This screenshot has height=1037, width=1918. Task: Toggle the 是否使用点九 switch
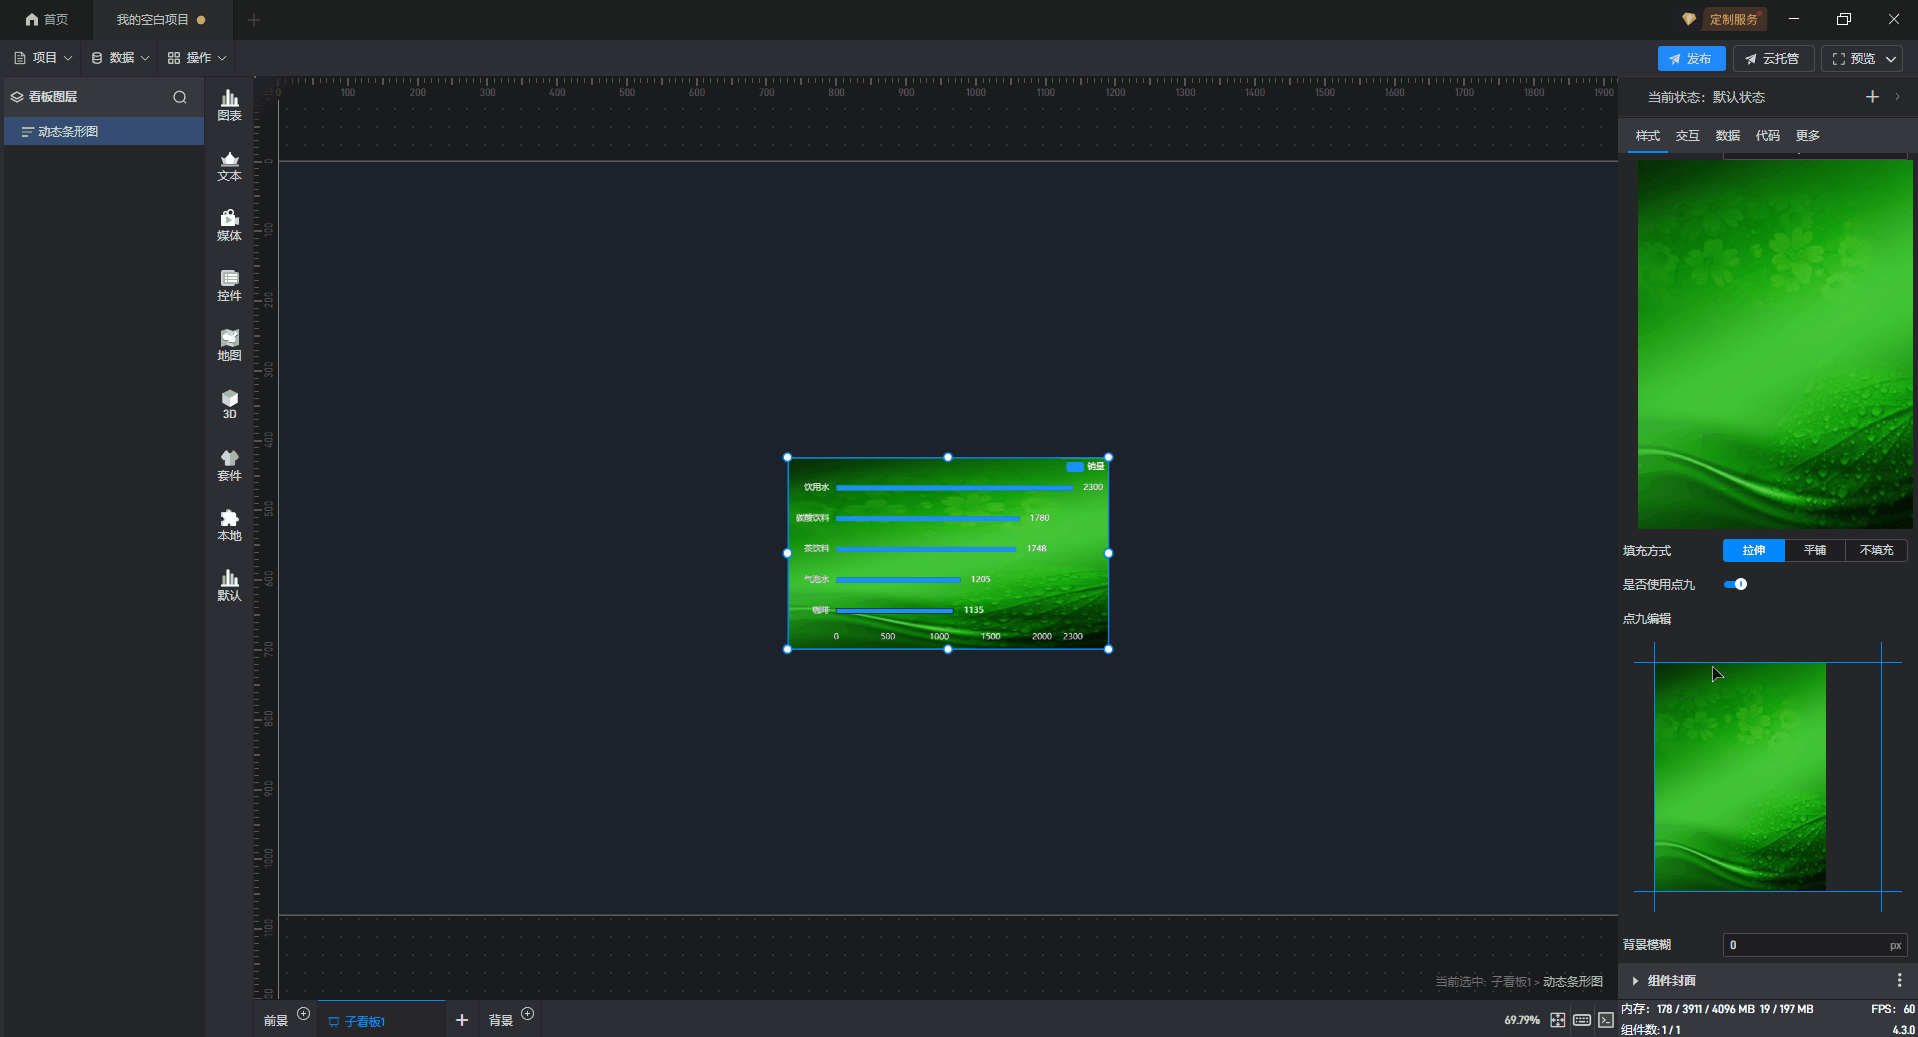pos(1735,584)
